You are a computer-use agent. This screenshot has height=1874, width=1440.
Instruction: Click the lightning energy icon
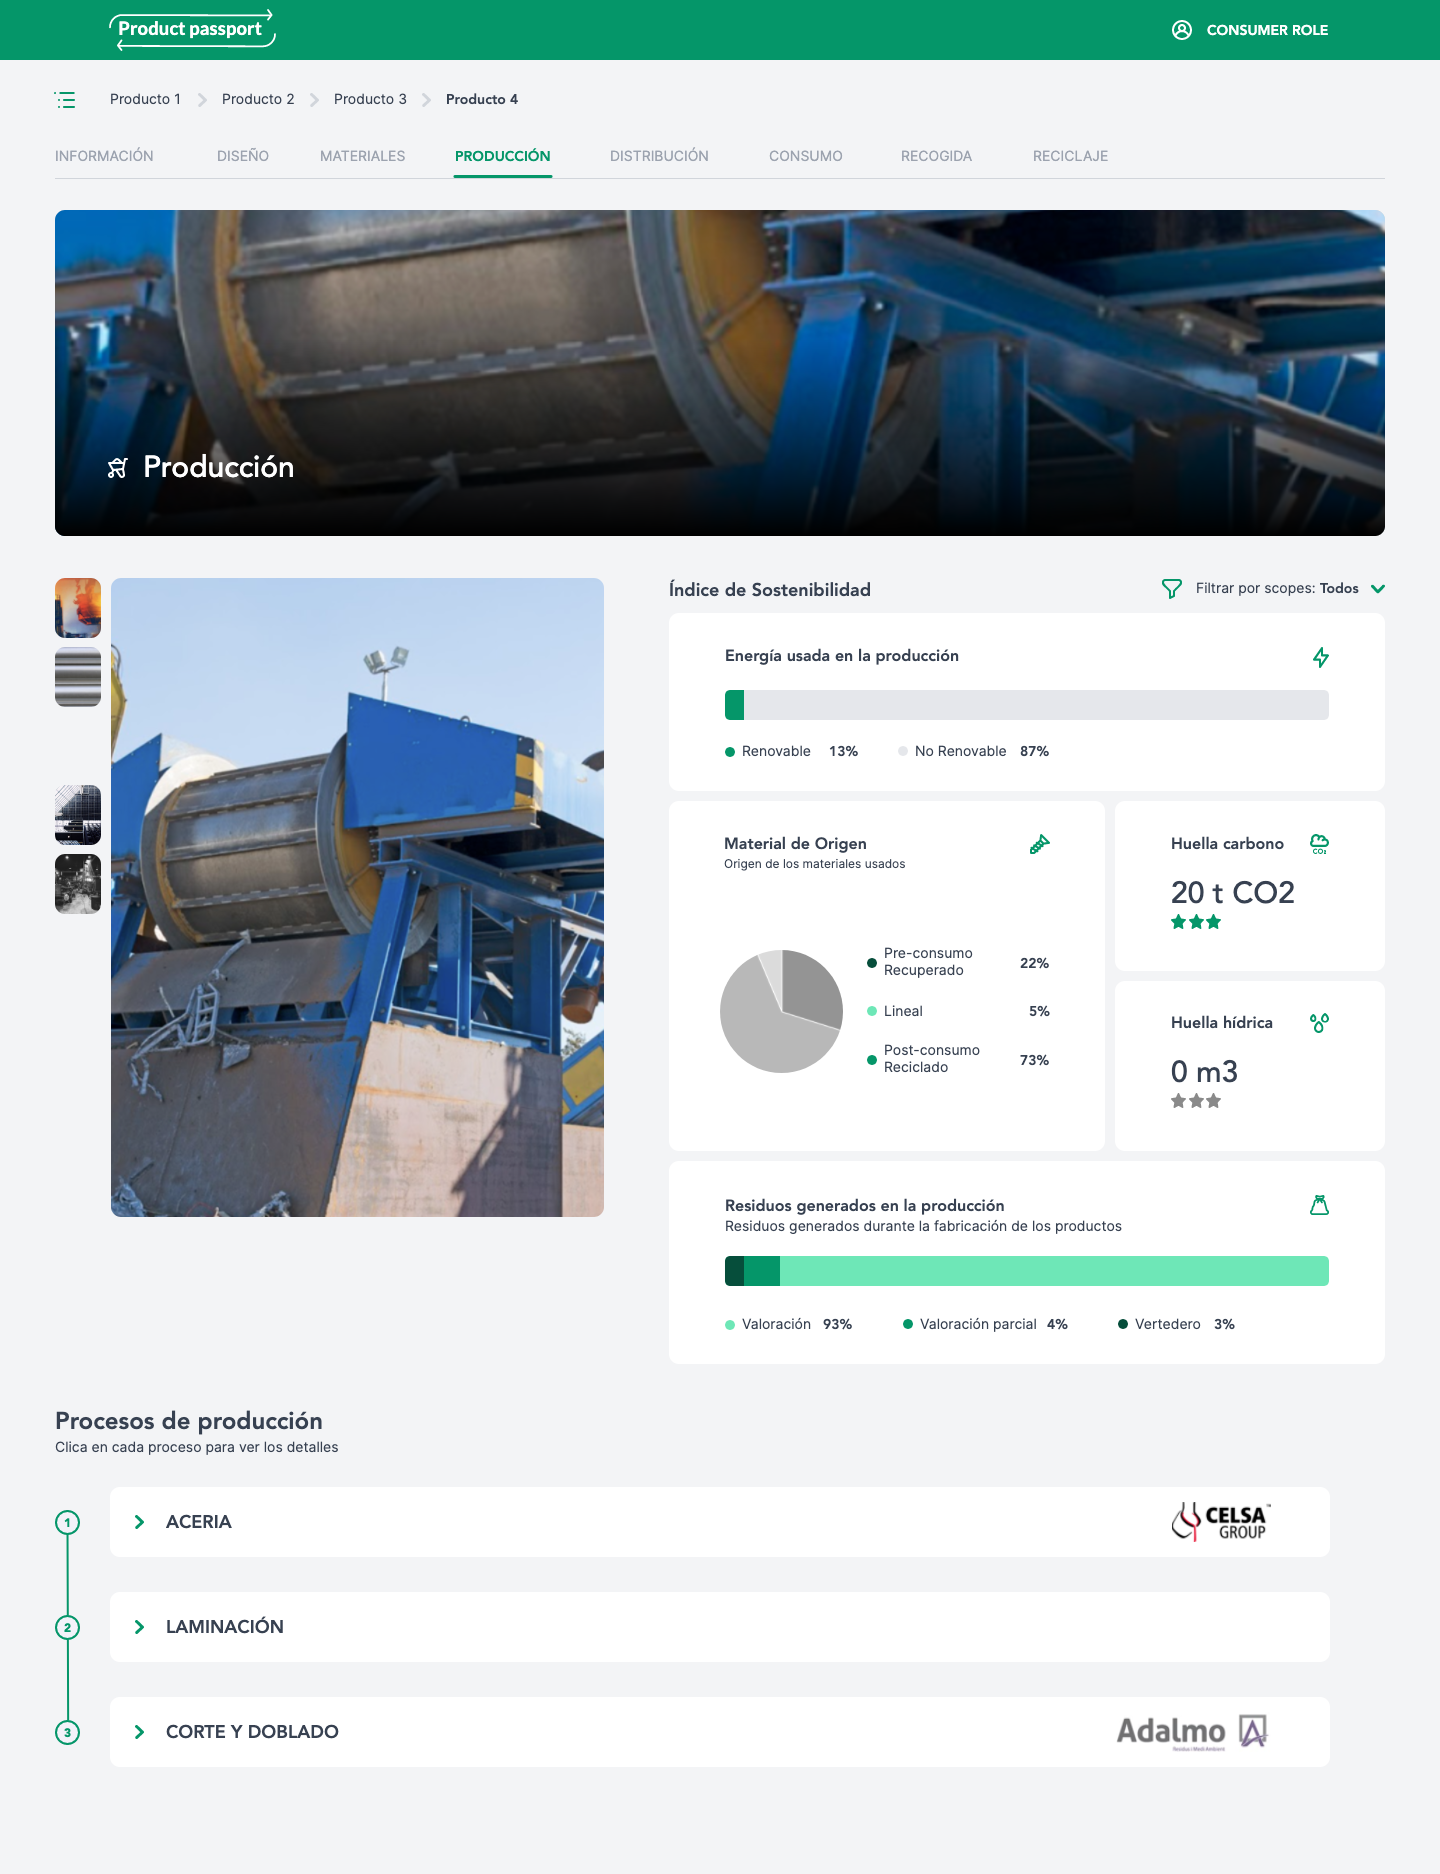pyautogui.click(x=1321, y=657)
